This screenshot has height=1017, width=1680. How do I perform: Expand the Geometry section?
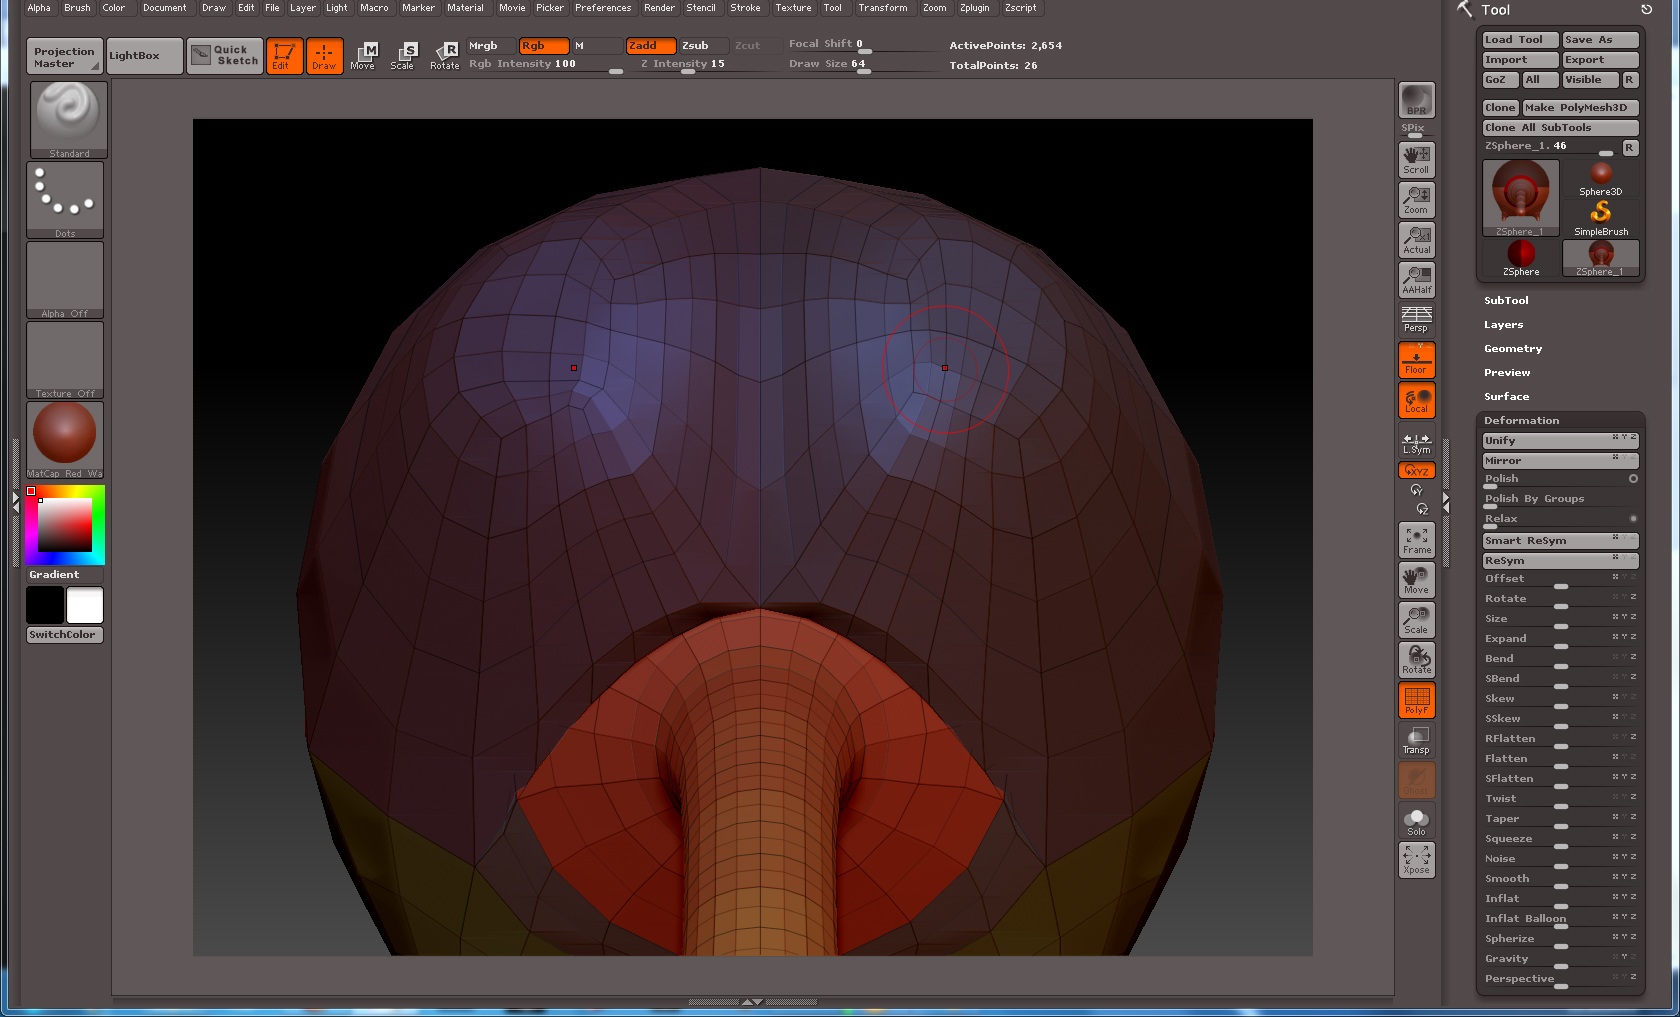click(1513, 348)
